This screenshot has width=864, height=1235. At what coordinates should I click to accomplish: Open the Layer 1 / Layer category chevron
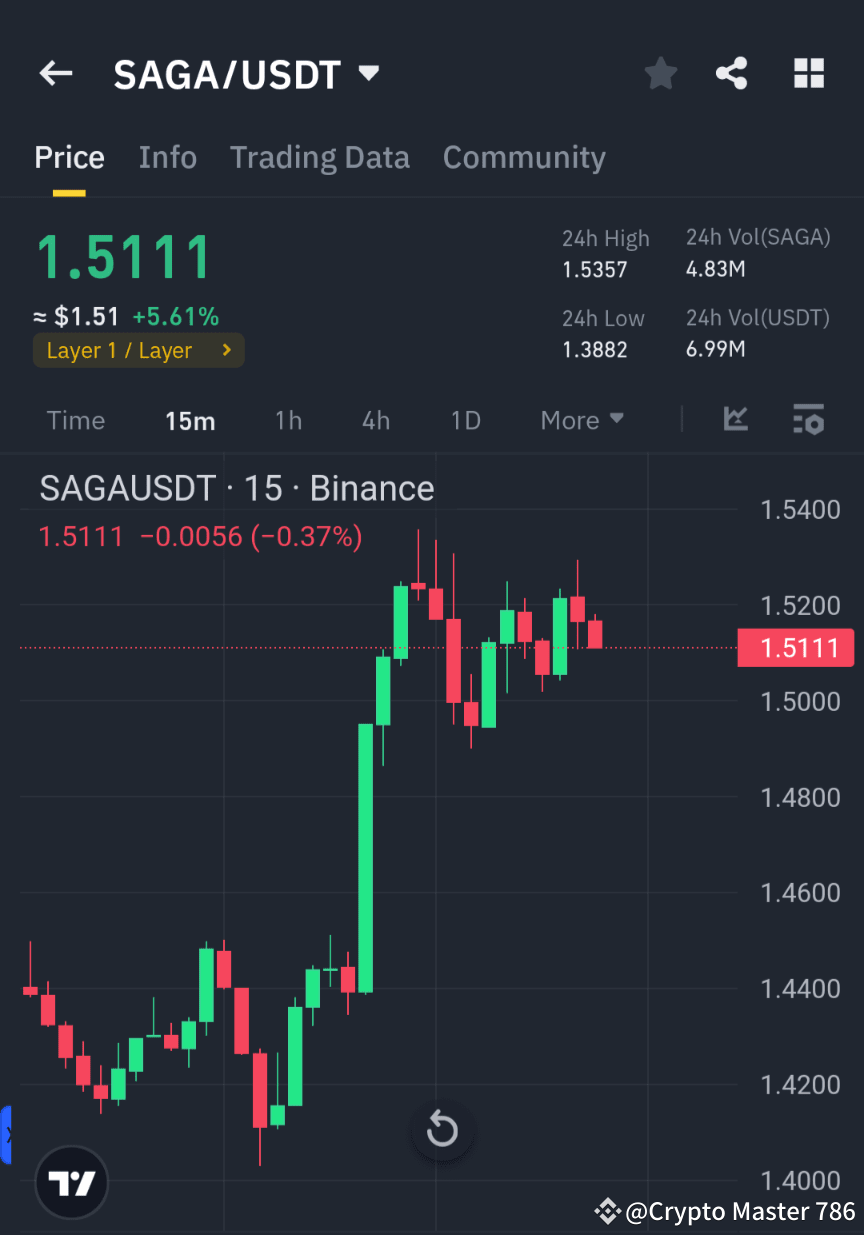click(228, 350)
